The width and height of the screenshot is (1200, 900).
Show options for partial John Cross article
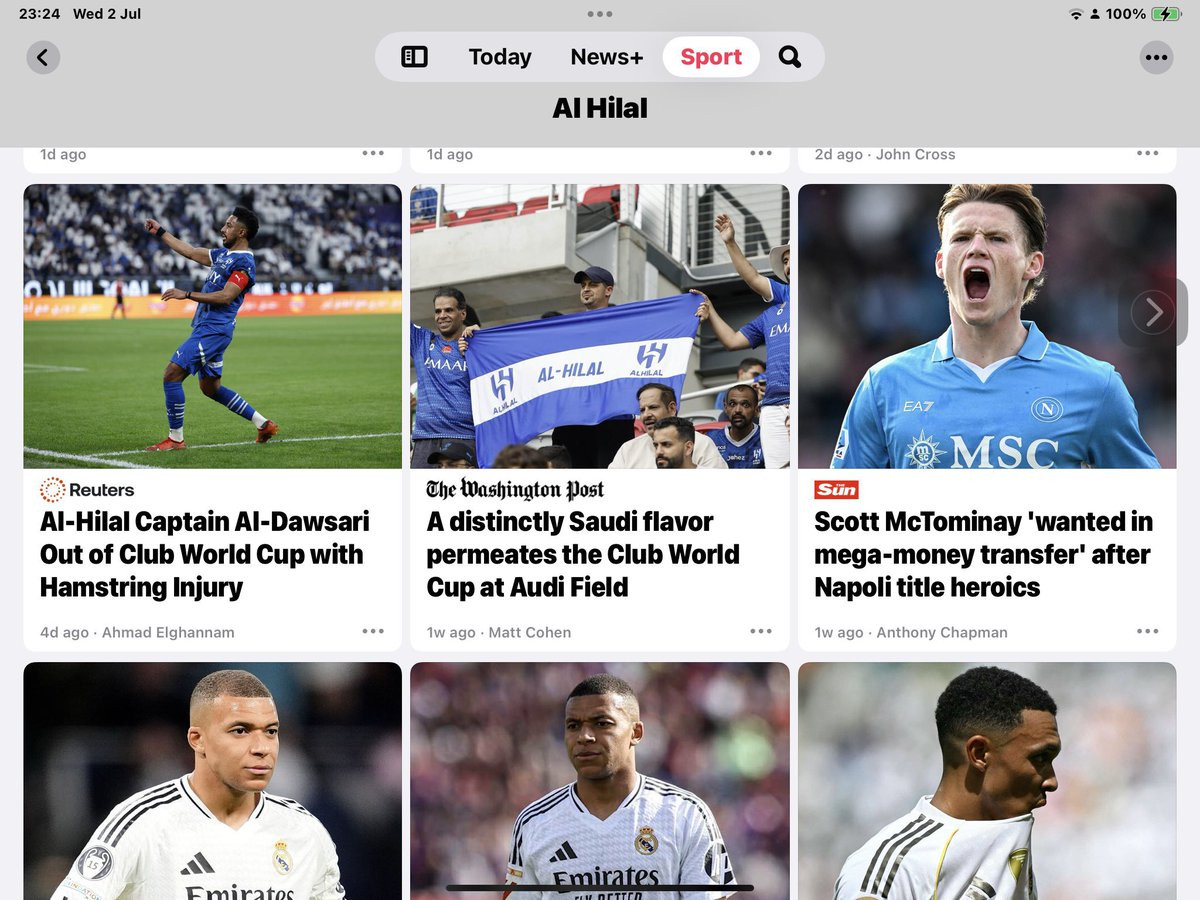point(1148,153)
